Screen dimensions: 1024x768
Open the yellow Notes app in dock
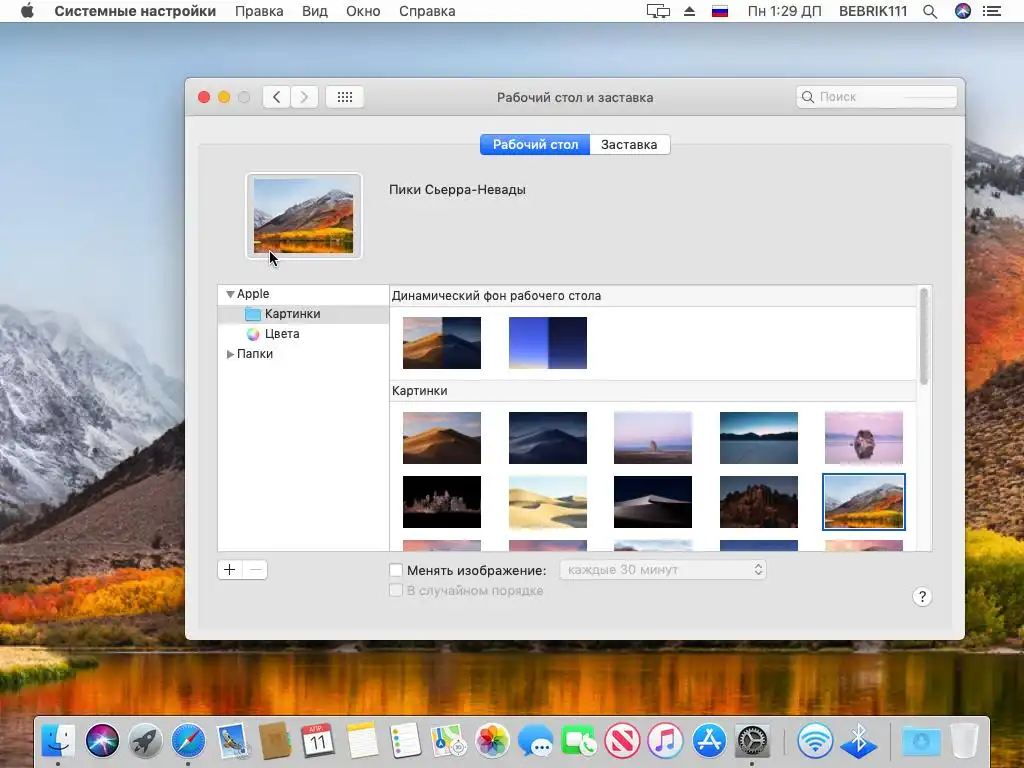pyautogui.click(x=362, y=741)
